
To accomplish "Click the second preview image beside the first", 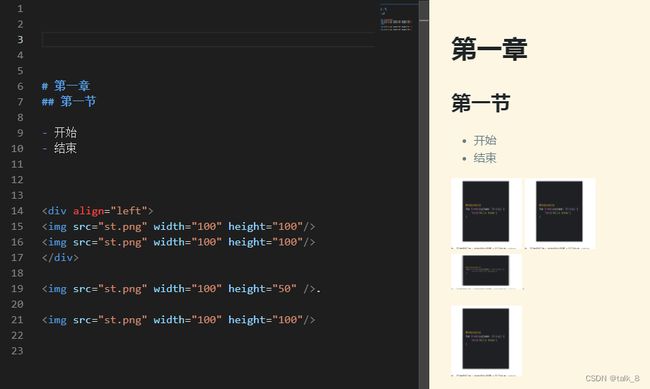I will point(560,214).
